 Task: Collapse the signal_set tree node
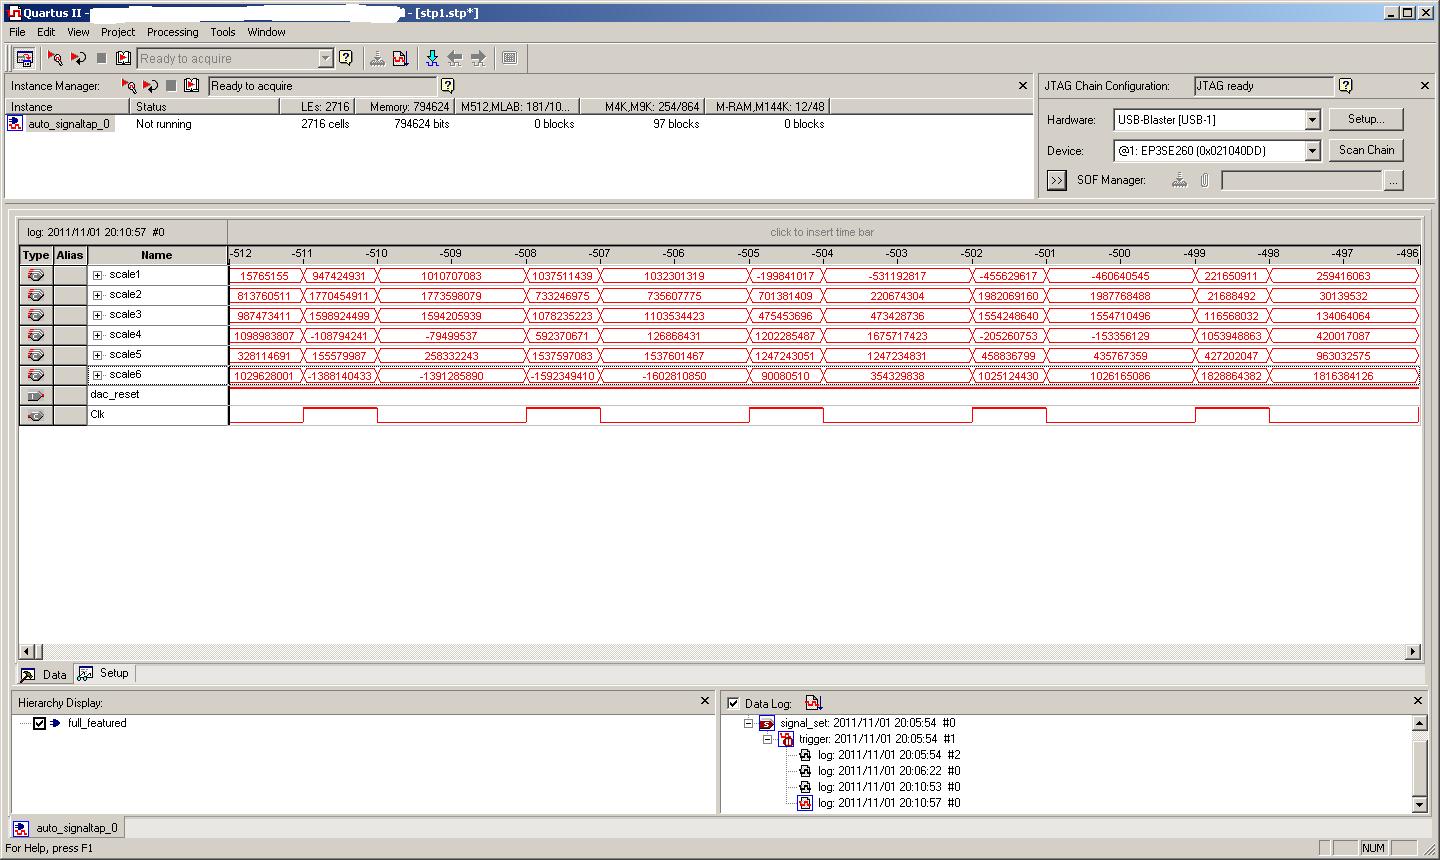(x=748, y=723)
